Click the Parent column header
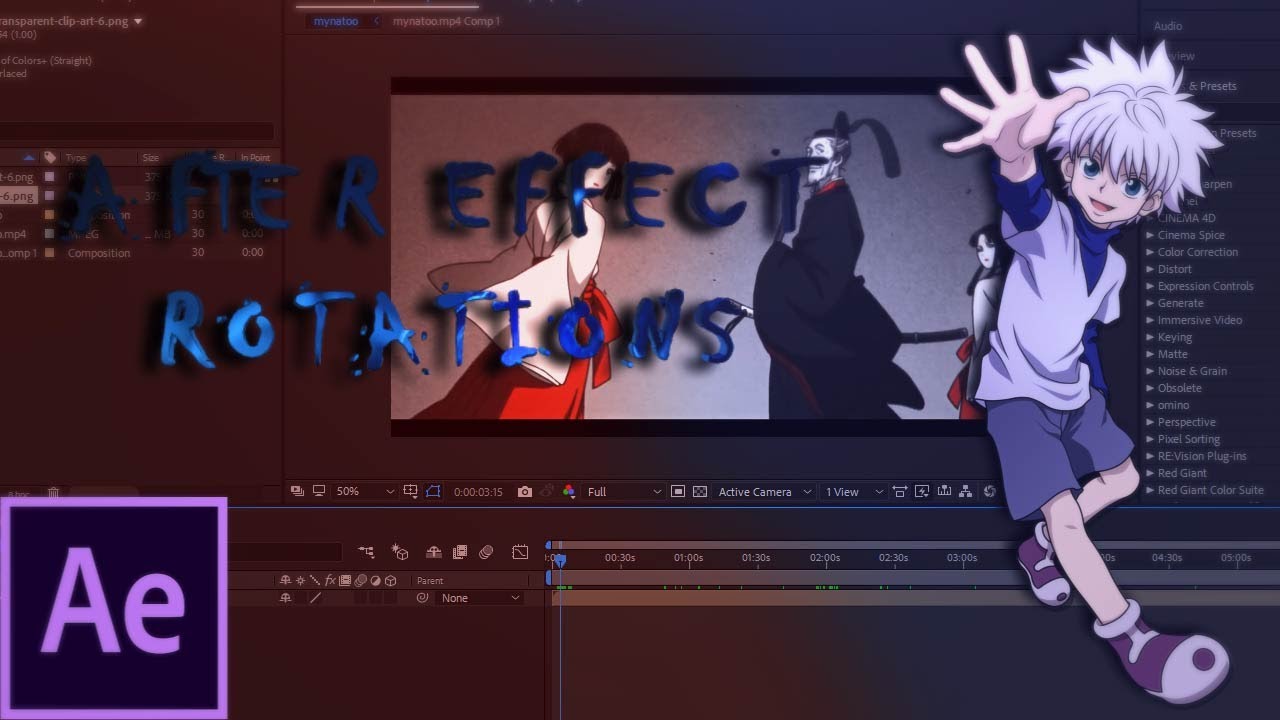 coord(430,581)
